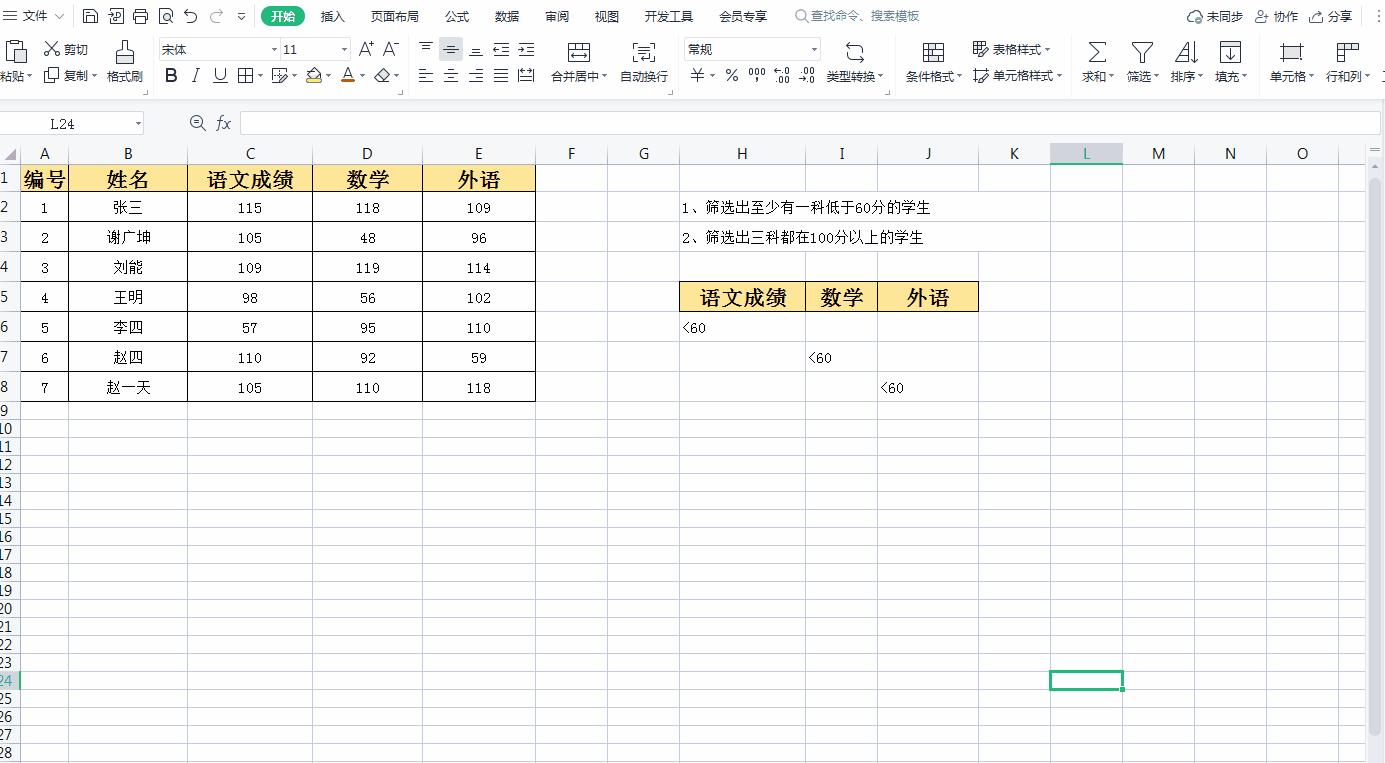Toggle Bold formatting

pyautogui.click(x=171, y=76)
